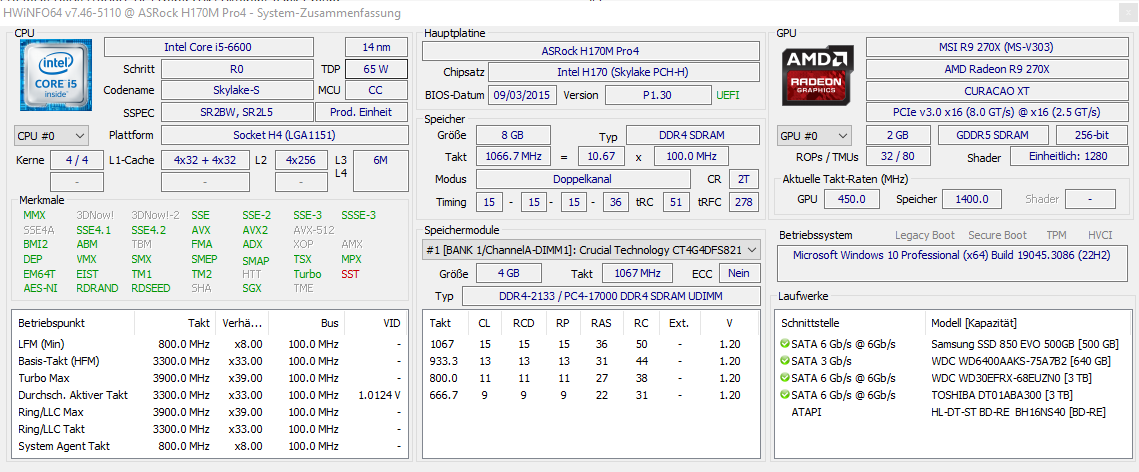The image size is (1139, 472).
Task: Click the HL-DT-ST BD-RE BH16NS40 drive entry
Action: 1018,412
